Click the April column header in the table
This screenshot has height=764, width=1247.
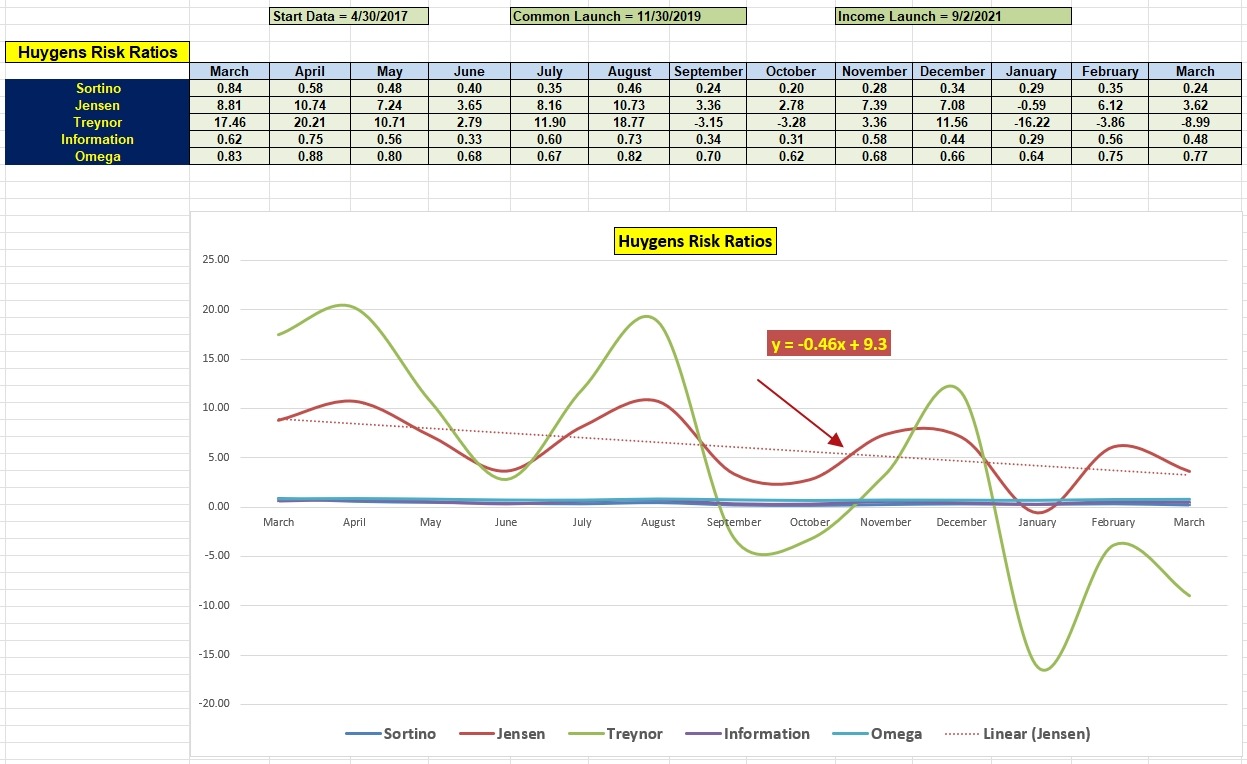[x=310, y=71]
